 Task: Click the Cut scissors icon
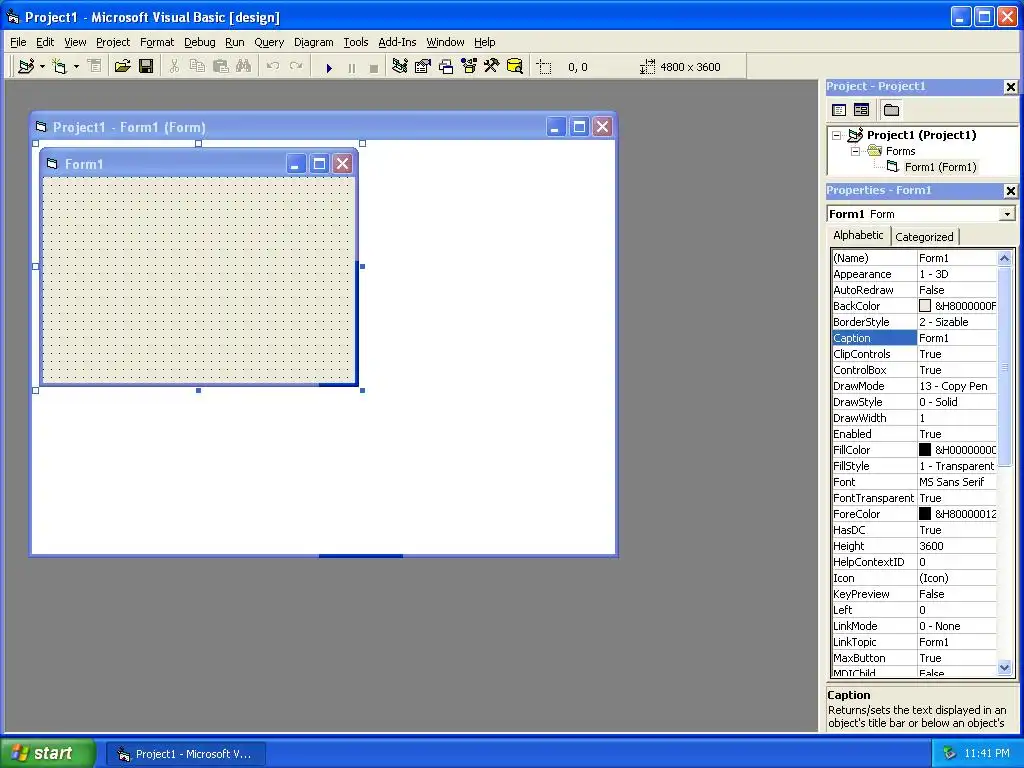[x=174, y=66]
